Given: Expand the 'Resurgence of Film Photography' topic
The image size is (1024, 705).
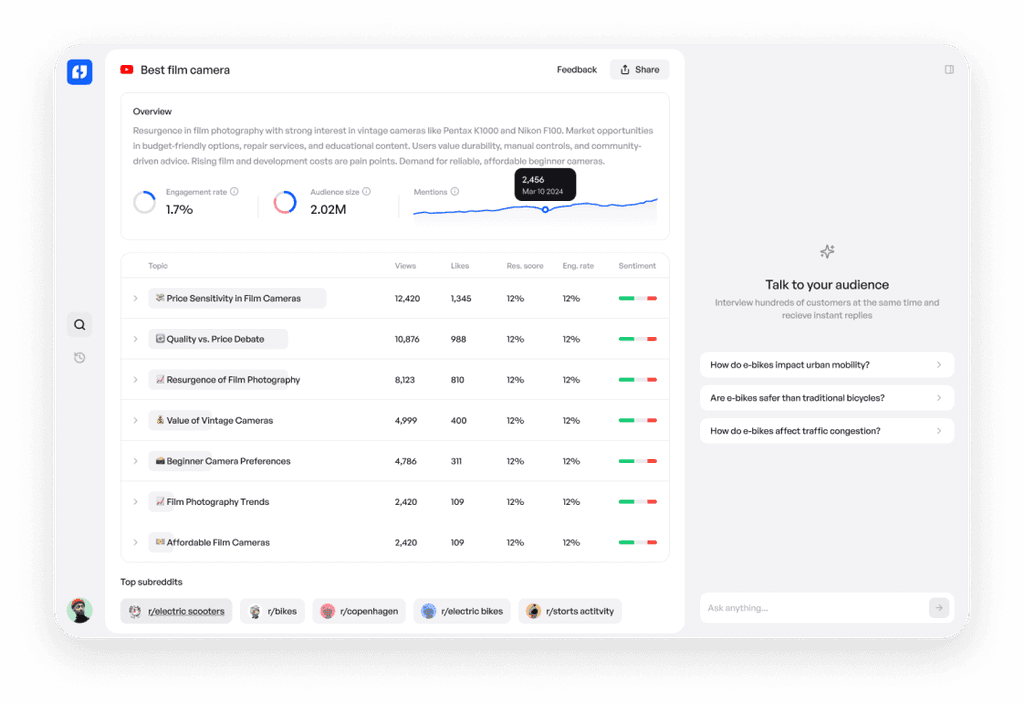Looking at the screenshot, I should (136, 379).
